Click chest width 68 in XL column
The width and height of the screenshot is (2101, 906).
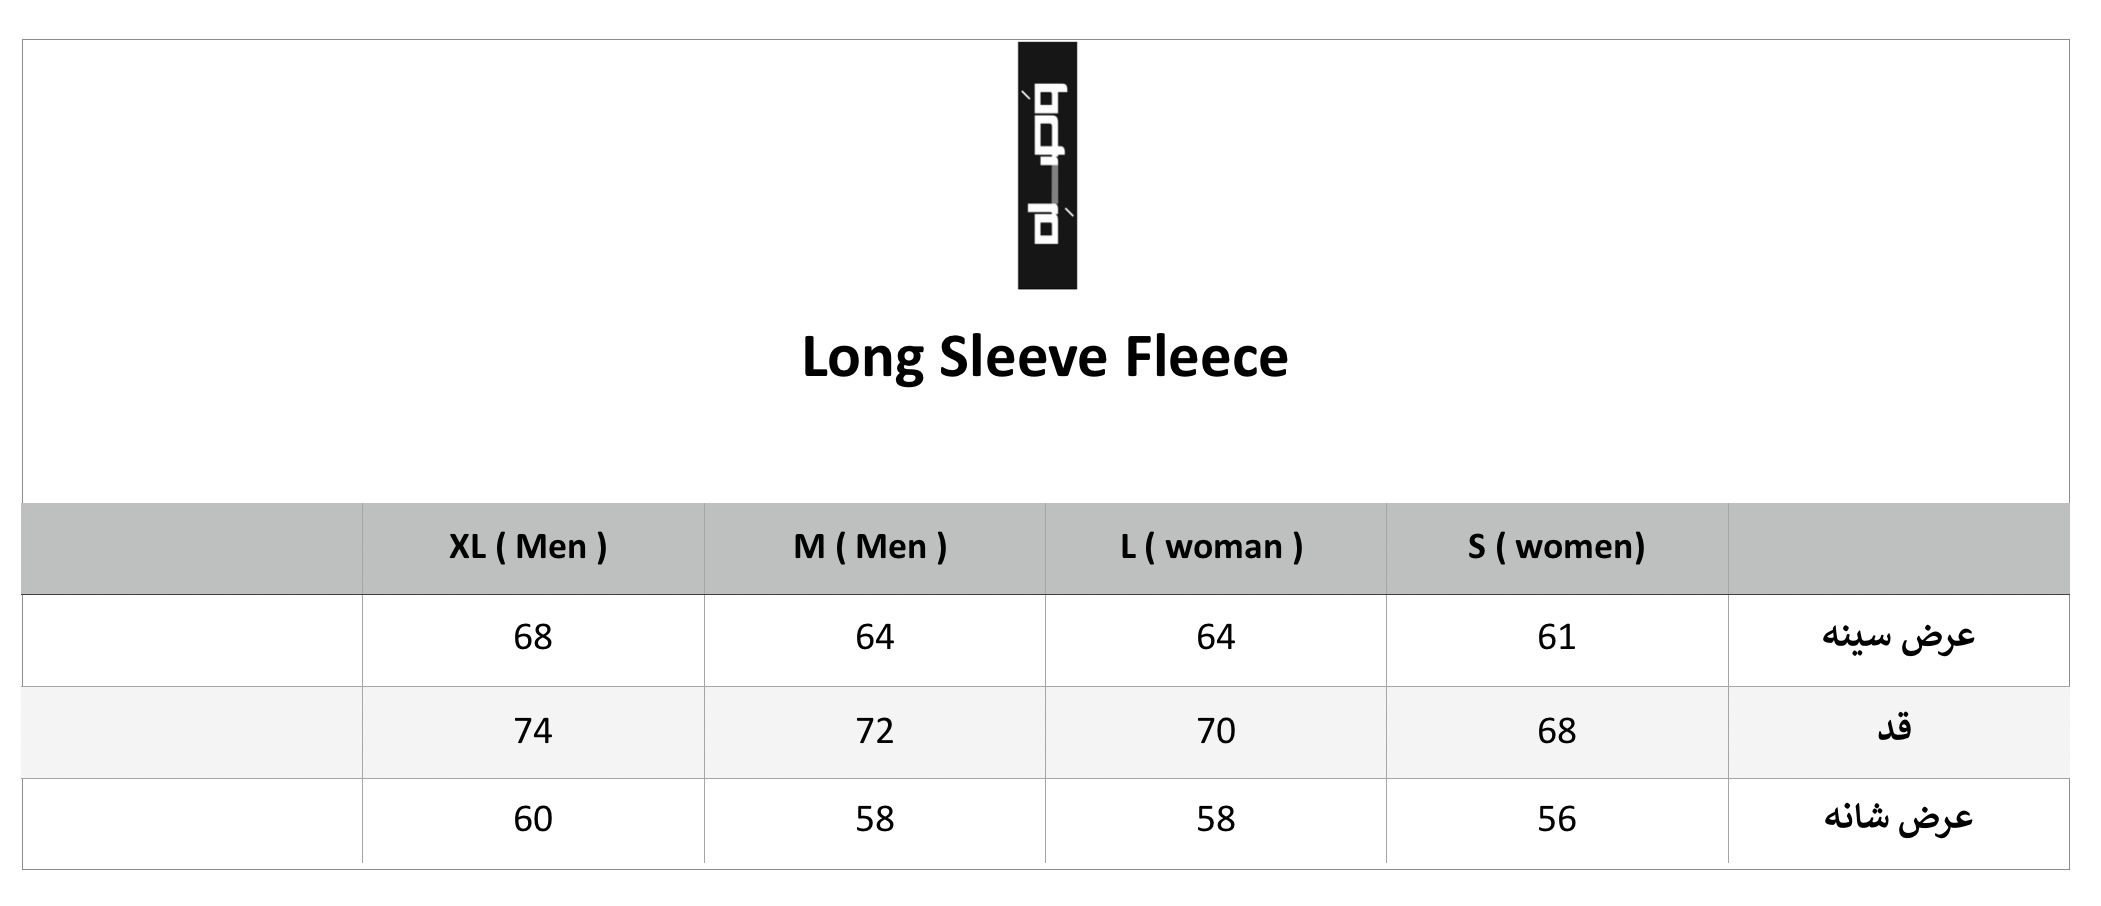pyautogui.click(x=533, y=637)
